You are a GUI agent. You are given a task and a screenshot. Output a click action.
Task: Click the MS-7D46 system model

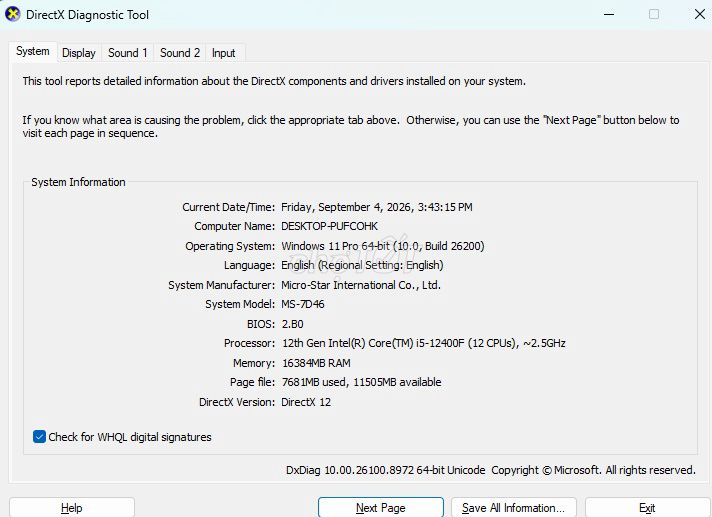[x=303, y=304]
